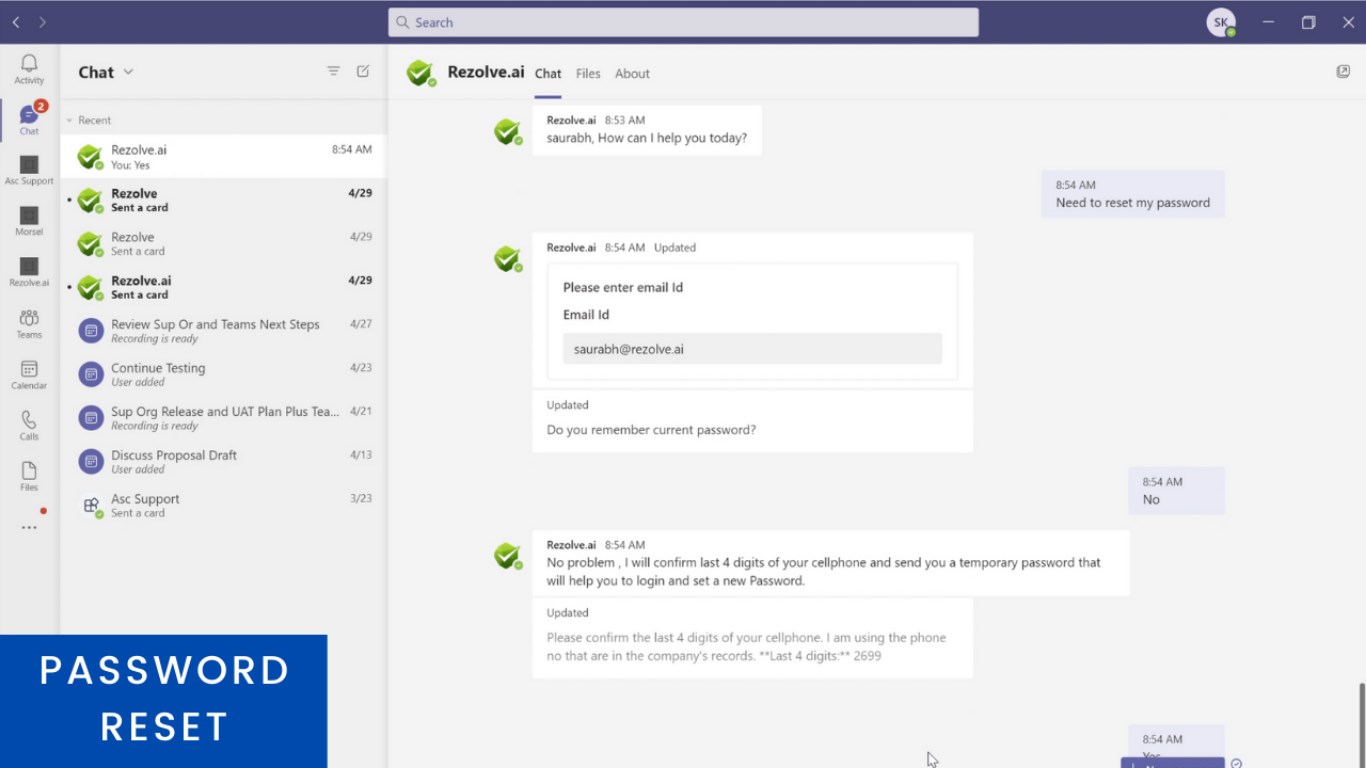The width and height of the screenshot is (1366, 768).
Task: Pop out the Rezolve.ai chat window
Action: [x=1343, y=71]
